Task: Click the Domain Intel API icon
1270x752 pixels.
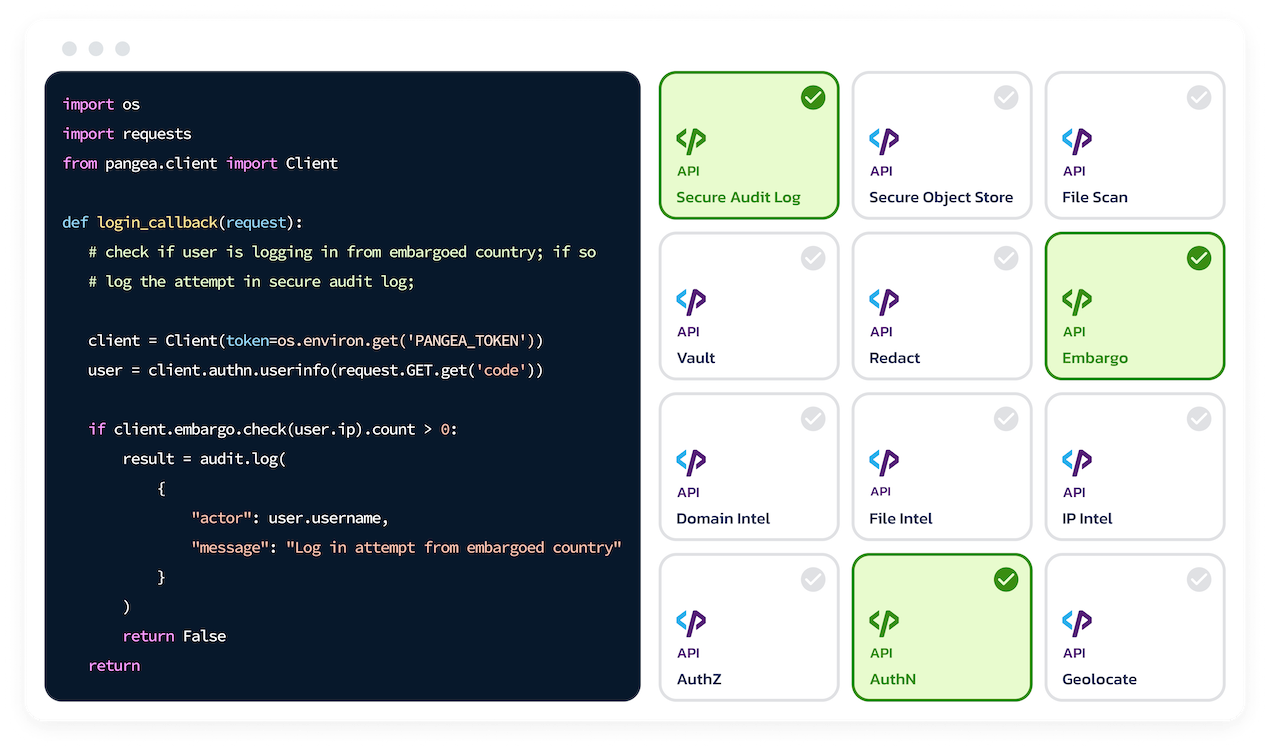Action: tap(691, 462)
